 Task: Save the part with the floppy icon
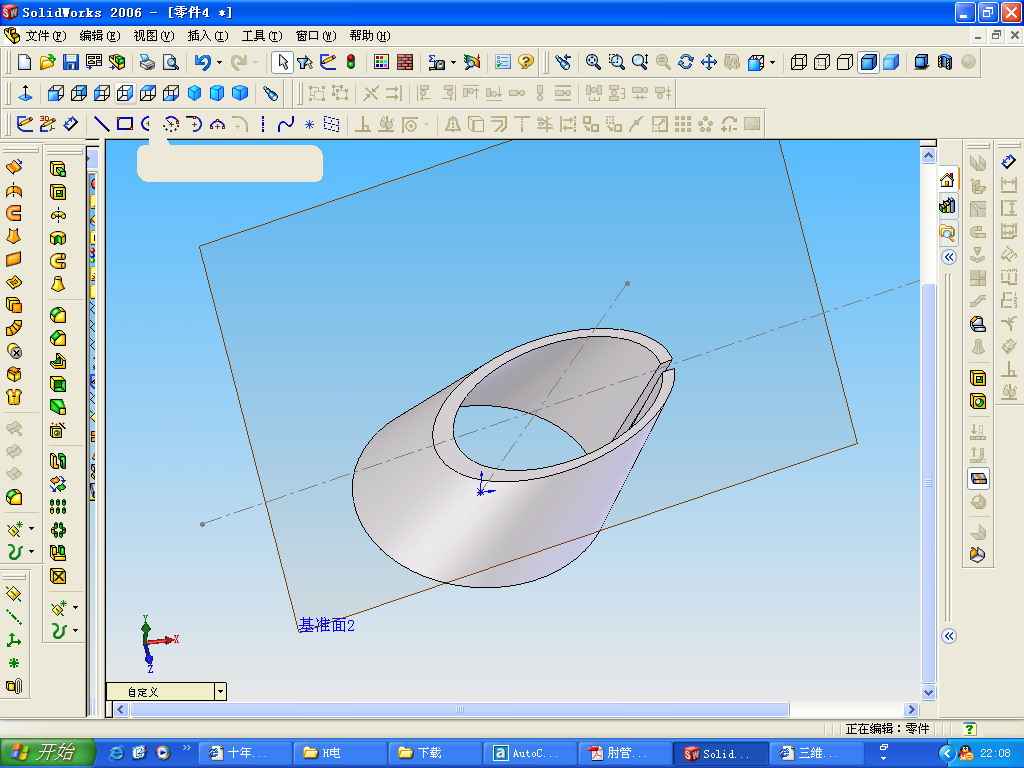pyautogui.click(x=71, y=62)
